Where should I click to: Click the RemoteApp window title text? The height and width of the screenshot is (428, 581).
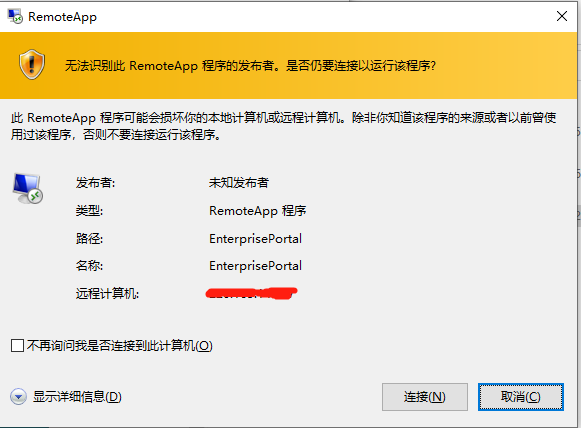(x=62, y=17)
